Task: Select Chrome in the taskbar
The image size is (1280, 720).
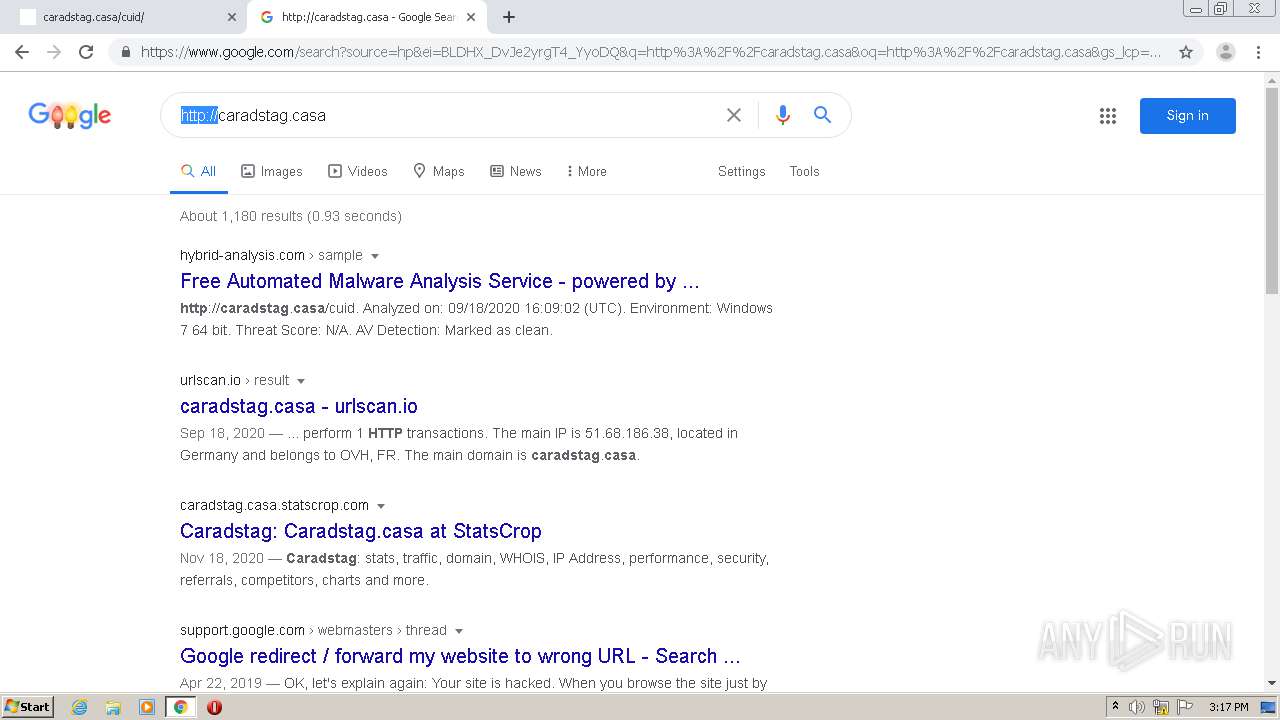Action: point(181,707)
